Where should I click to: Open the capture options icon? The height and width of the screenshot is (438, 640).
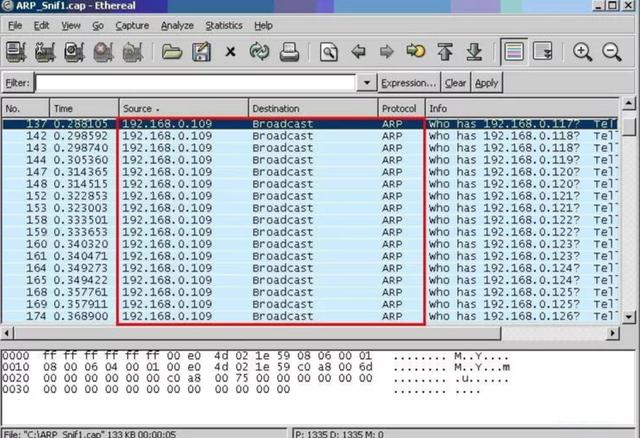tap(45, 52)
